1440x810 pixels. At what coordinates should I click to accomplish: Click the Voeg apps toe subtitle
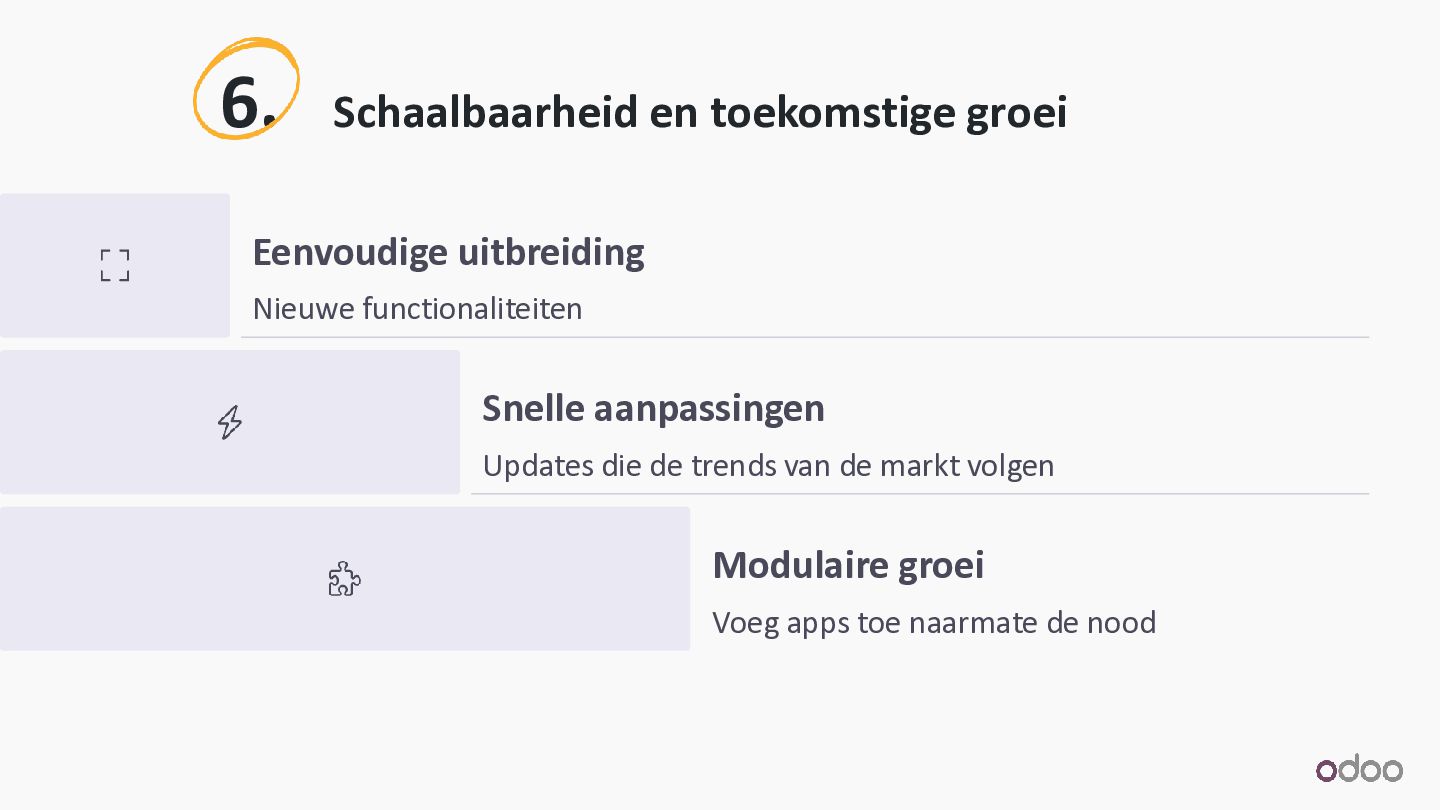934,622
